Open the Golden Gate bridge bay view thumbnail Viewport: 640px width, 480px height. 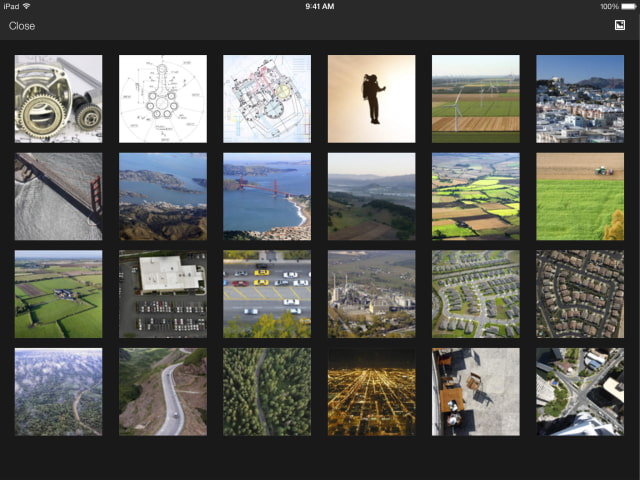click(267, 196)
